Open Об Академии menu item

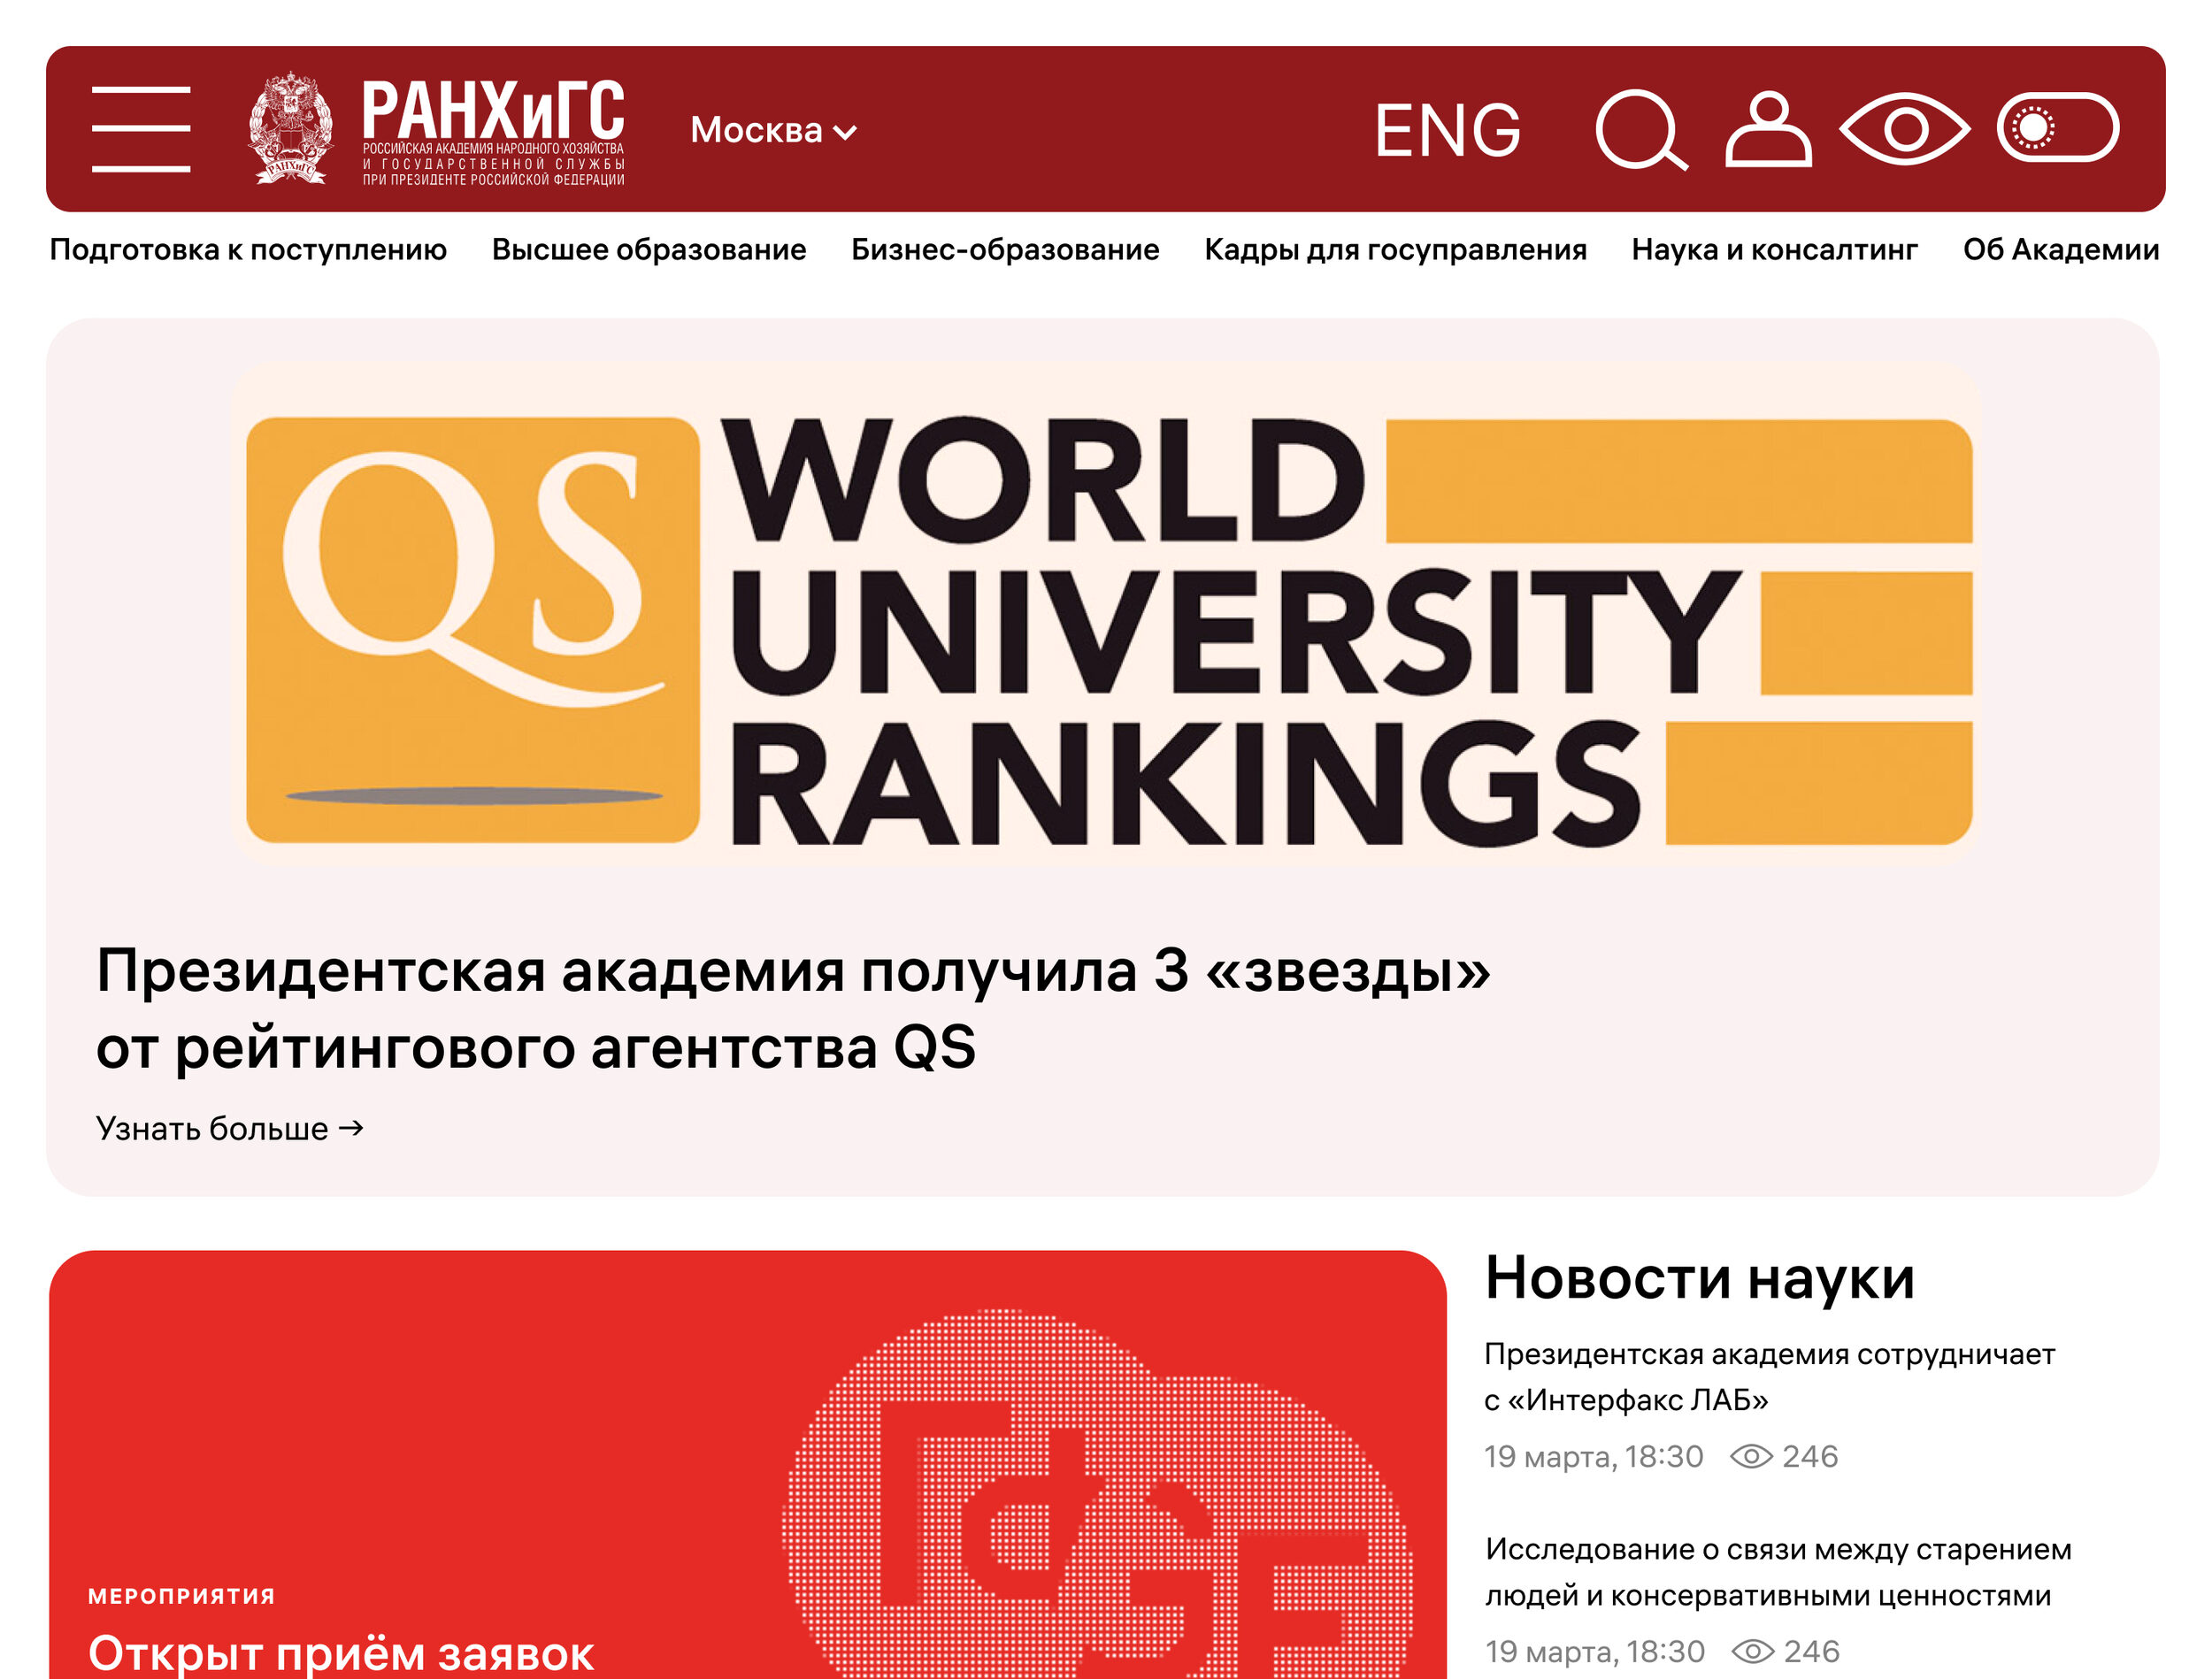(2060, 249)
